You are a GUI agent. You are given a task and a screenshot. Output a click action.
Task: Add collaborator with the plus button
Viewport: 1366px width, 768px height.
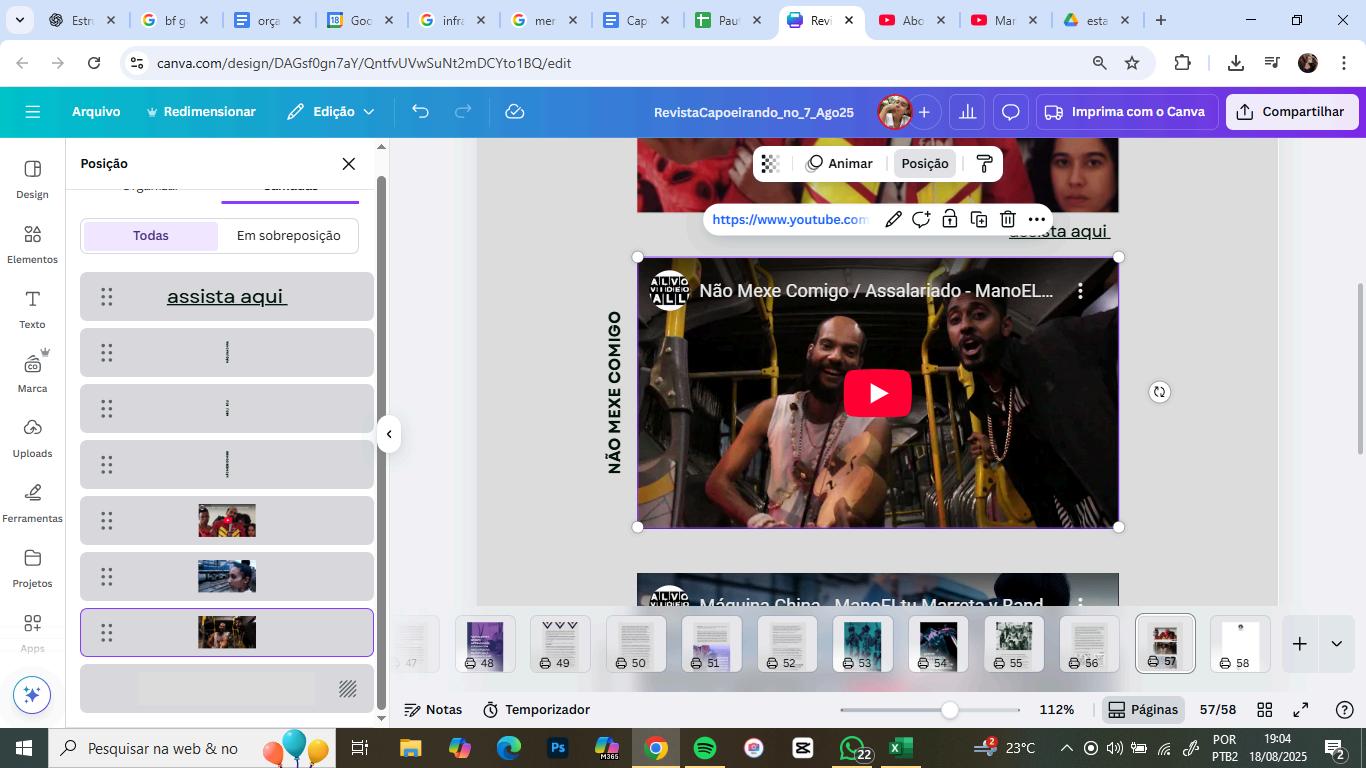coord(924,112)
